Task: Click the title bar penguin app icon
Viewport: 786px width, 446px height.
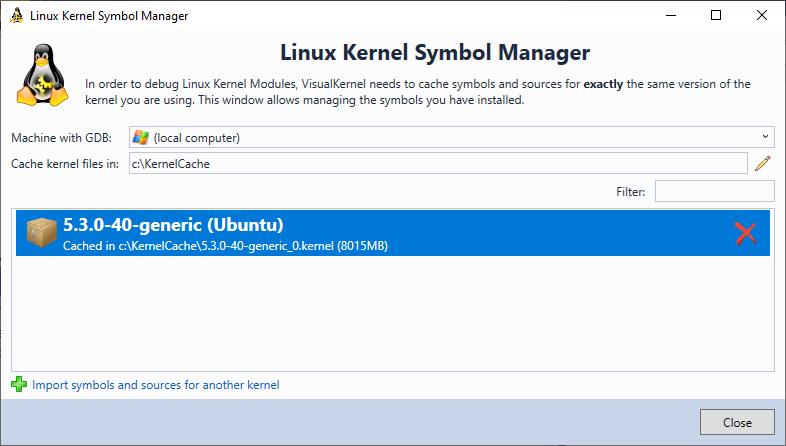Action: pos(17,16)
